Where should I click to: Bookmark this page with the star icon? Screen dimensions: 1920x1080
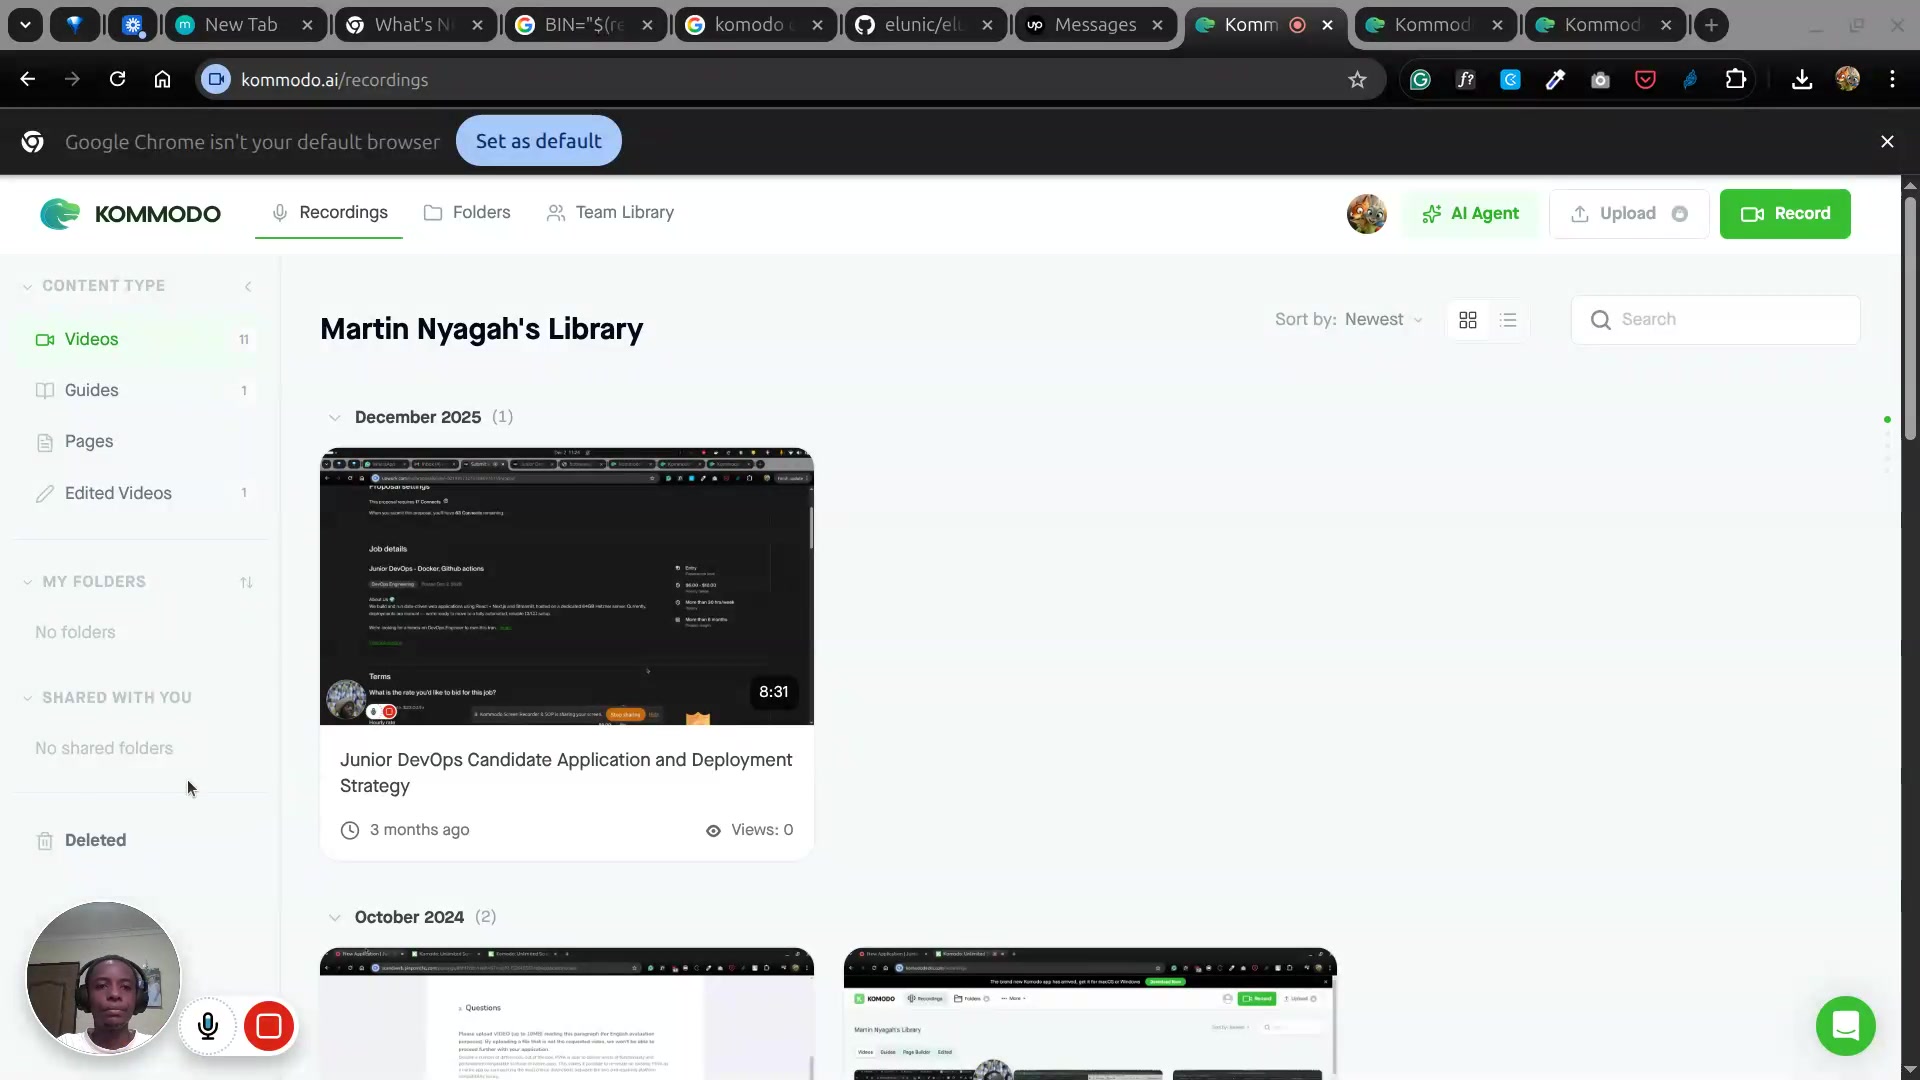pos(1357,80)
